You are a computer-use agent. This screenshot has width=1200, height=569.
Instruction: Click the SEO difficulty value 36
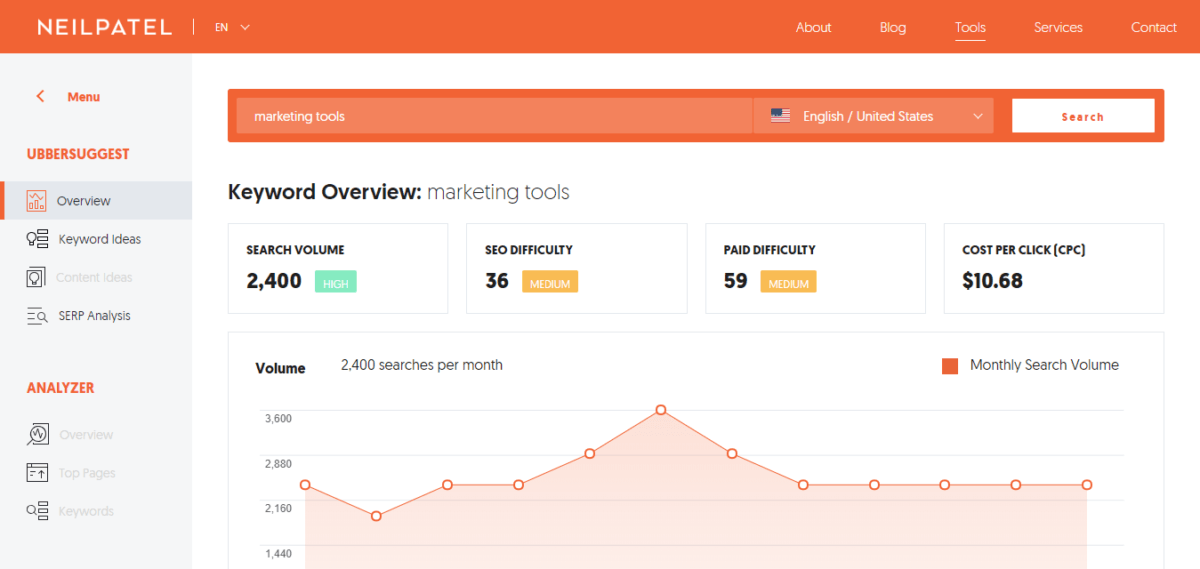pyautogui.click(x=497, y=281)
